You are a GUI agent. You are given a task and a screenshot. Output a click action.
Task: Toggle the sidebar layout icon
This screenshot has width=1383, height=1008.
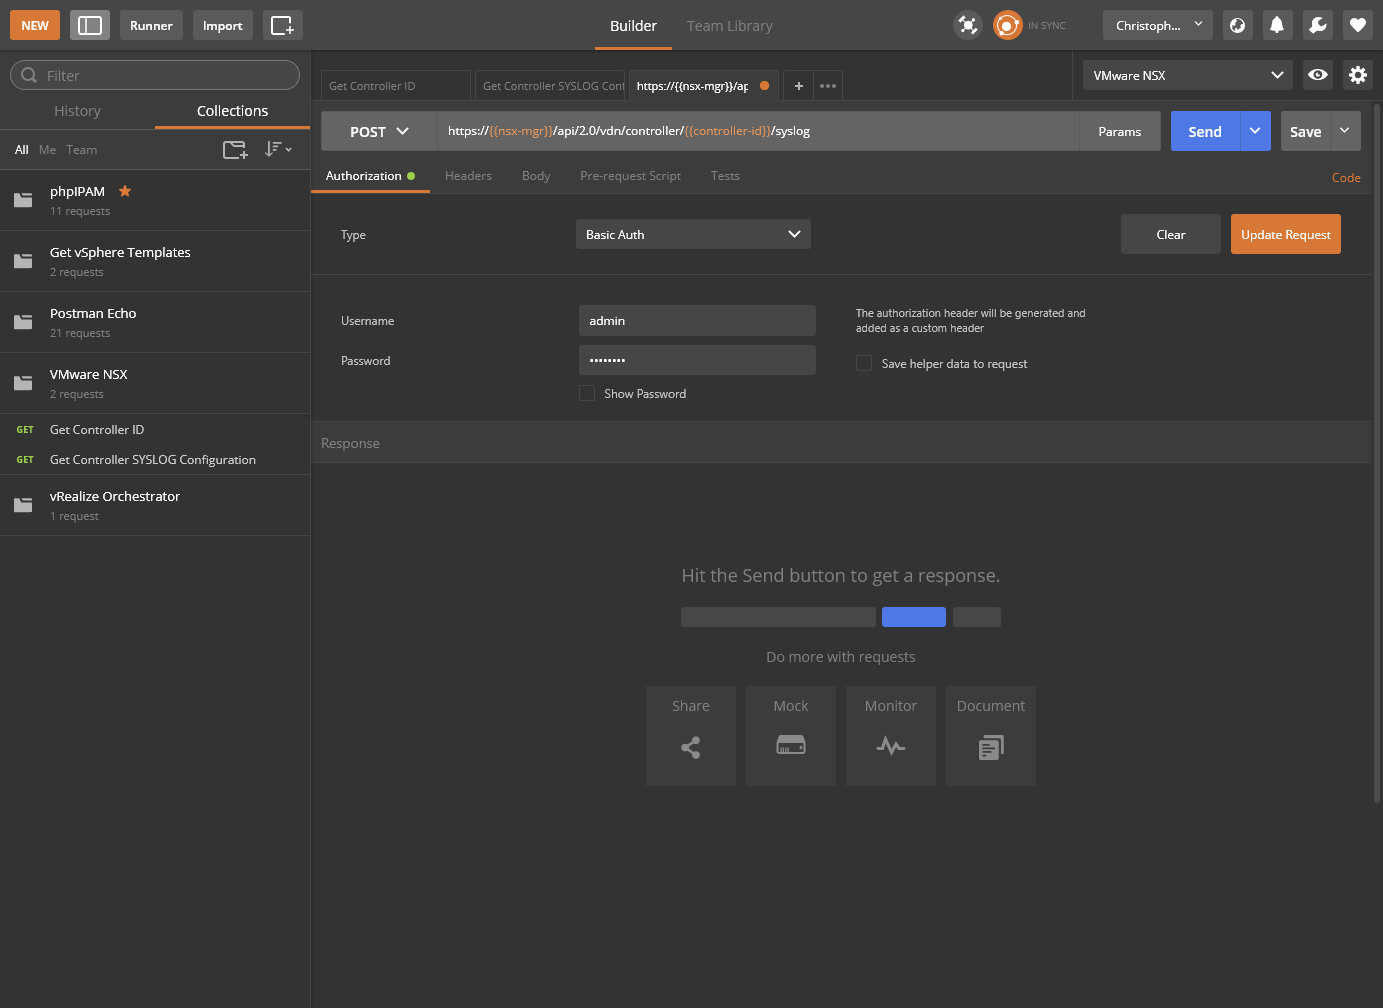[90, 26]
